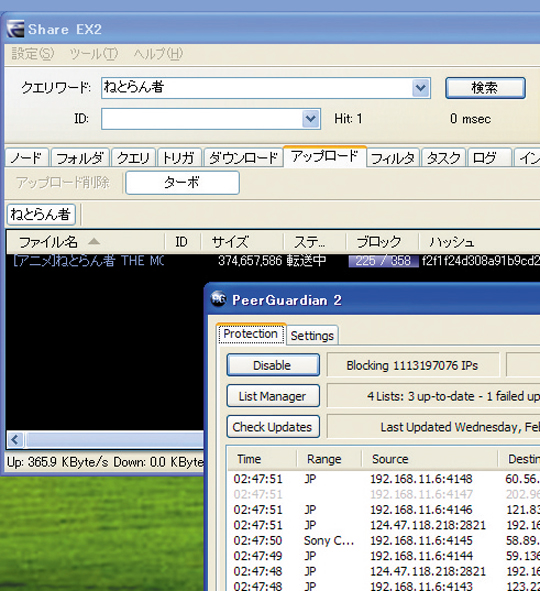
Task: Sort by ステ.. status column header
Action: pyautogui.click(x=314, y=242)
